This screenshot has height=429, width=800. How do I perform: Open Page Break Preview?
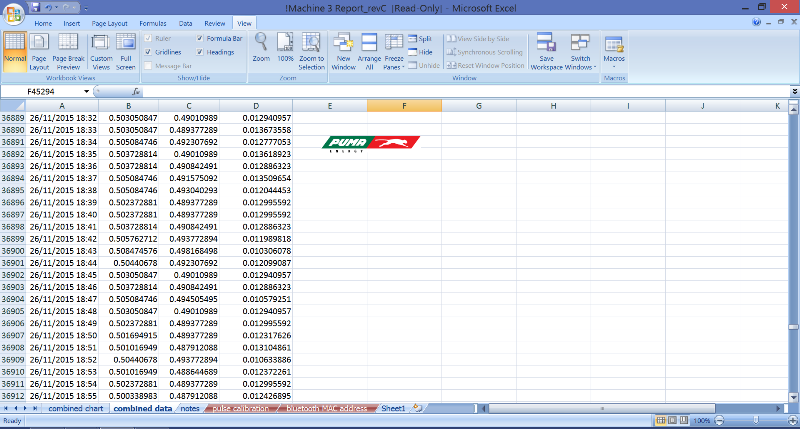point(68,52)
